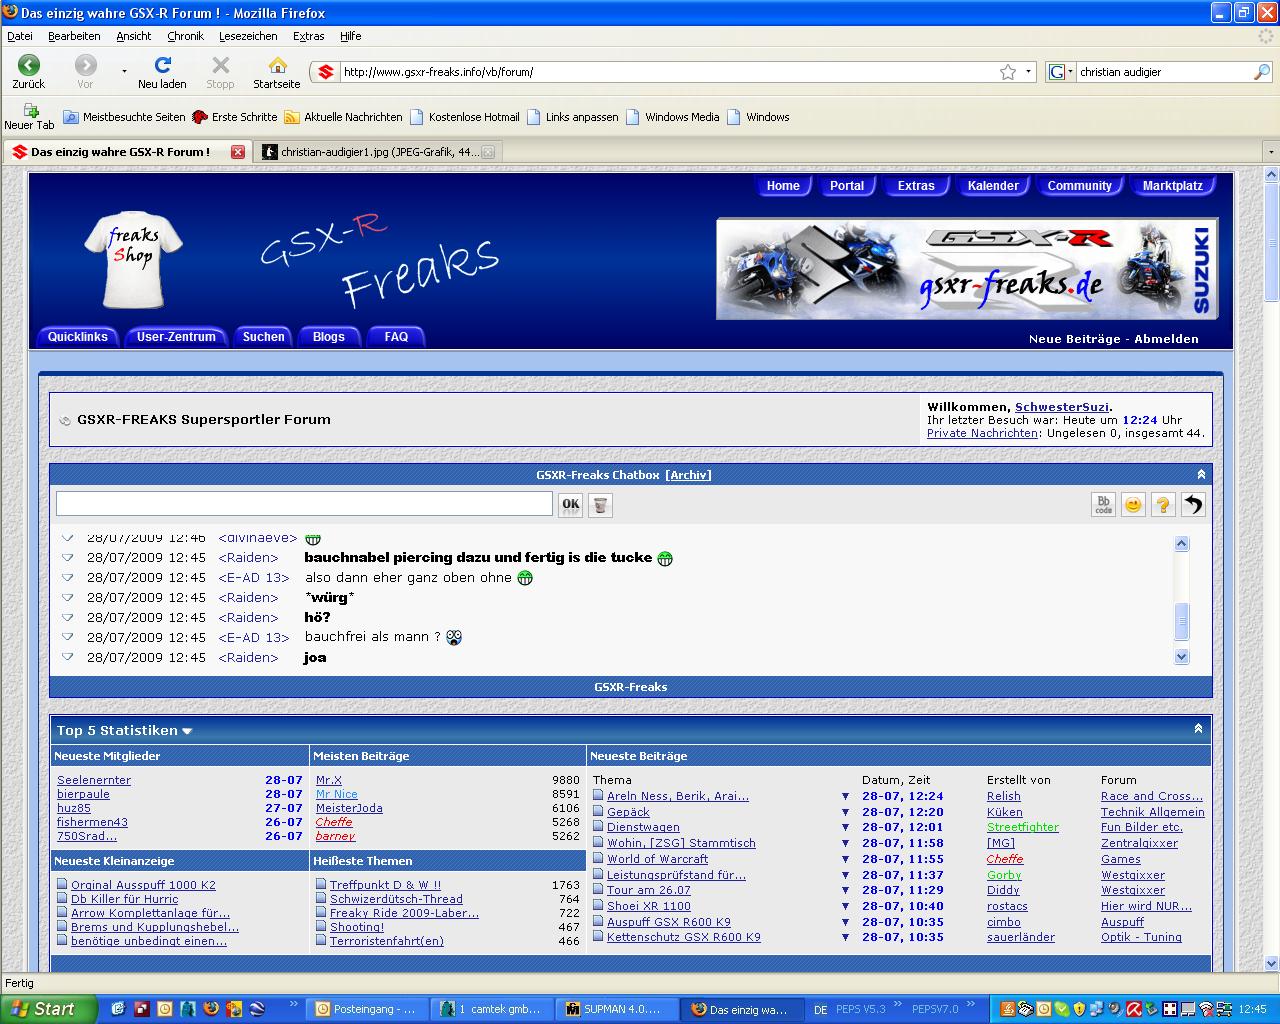
Task: Open the Private Nachrichten link
Action: (x=982, y=434)
